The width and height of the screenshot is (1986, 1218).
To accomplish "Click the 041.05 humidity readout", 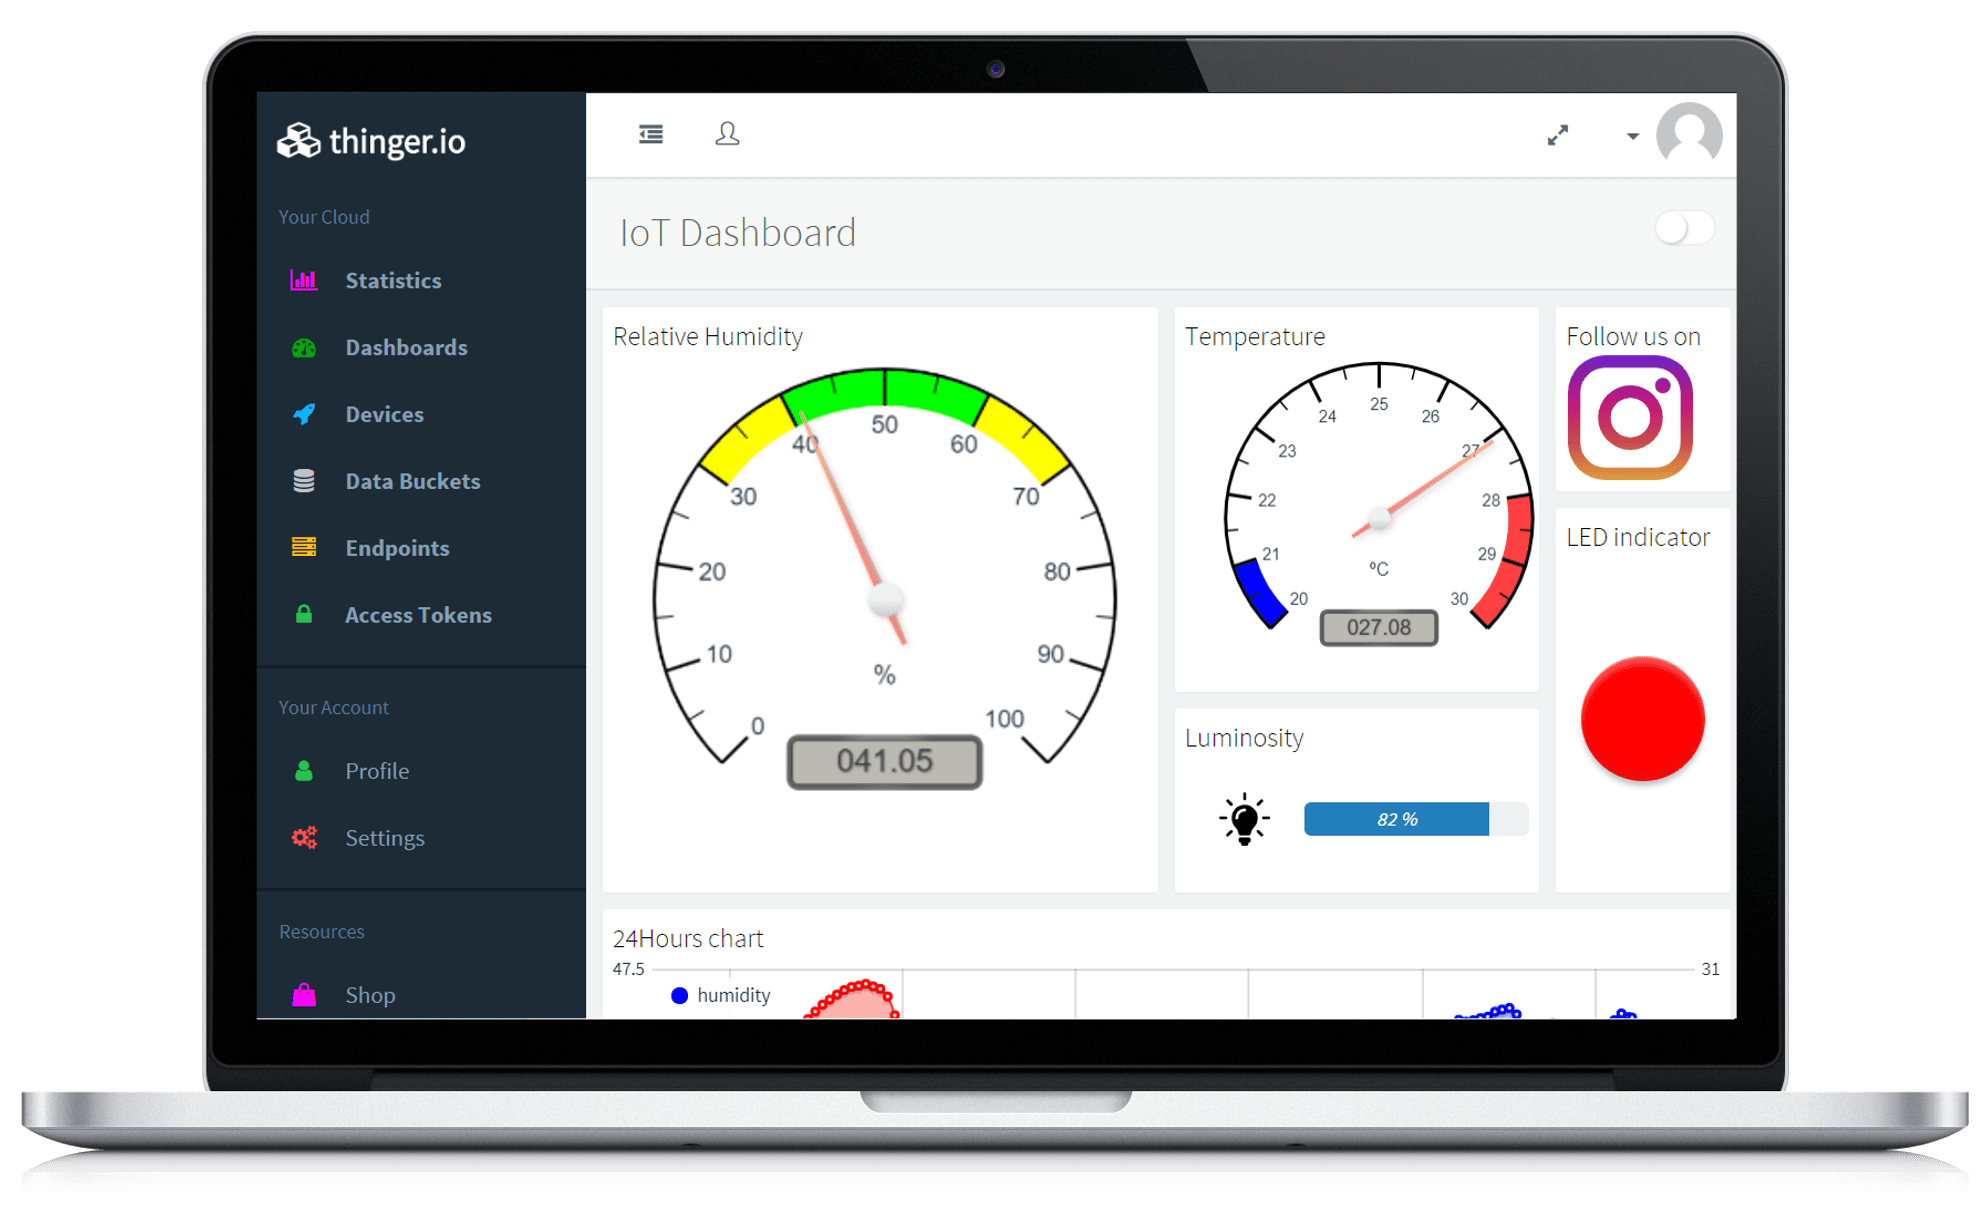I will click(884, 762).
